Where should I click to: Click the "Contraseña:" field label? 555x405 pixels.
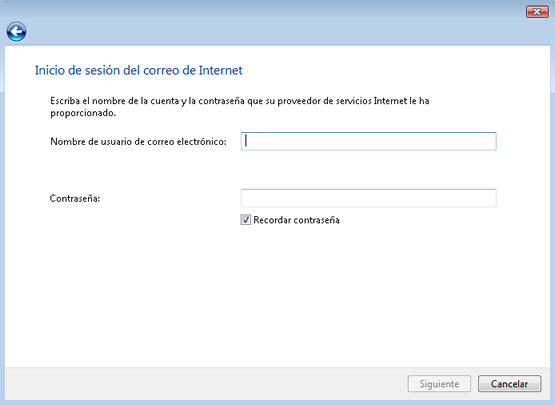pyautogui.click(x=75, y=198)
